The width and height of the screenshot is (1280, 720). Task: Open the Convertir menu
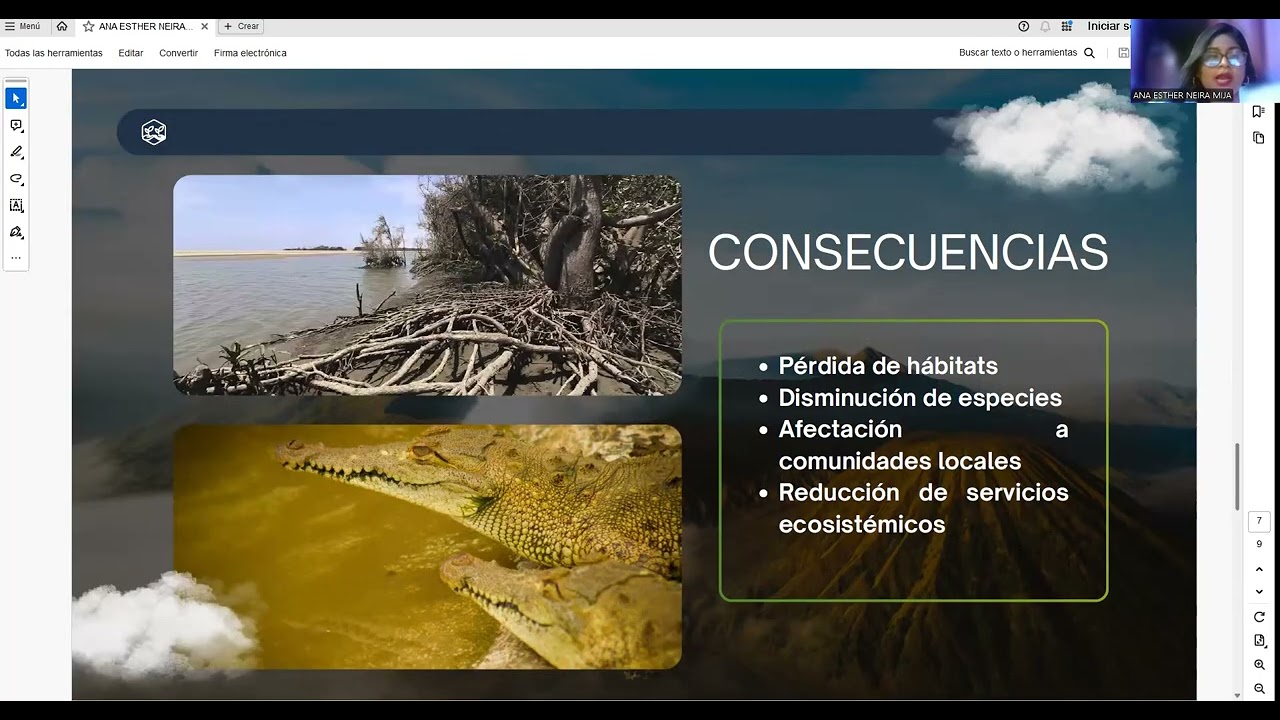coord(179,53)
